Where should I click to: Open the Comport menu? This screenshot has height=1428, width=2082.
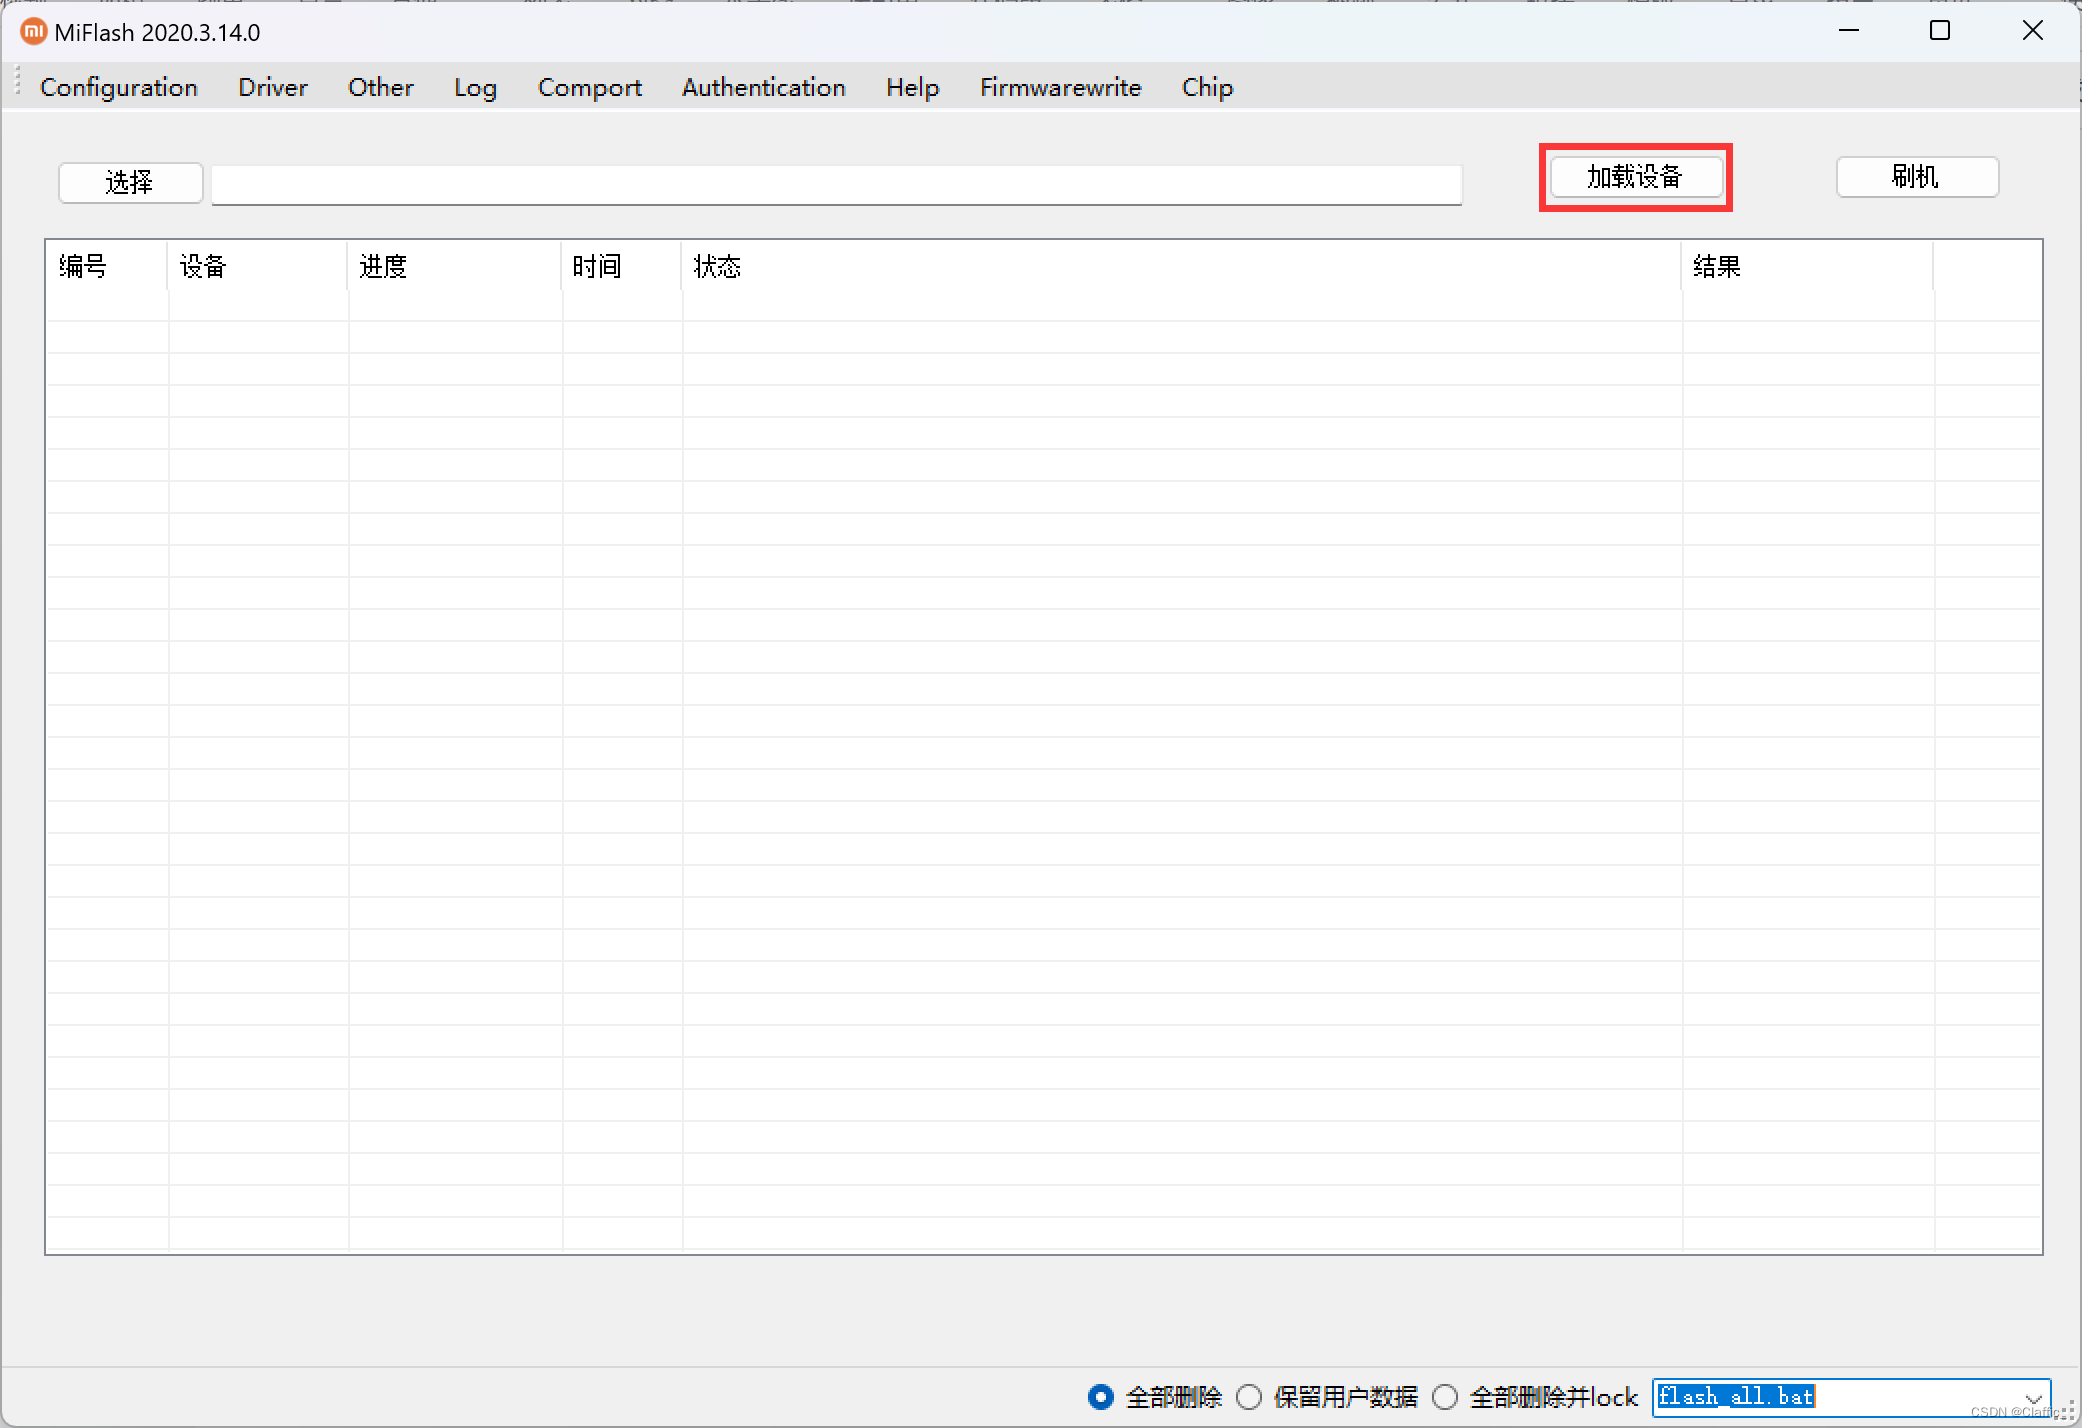point(590,87)
